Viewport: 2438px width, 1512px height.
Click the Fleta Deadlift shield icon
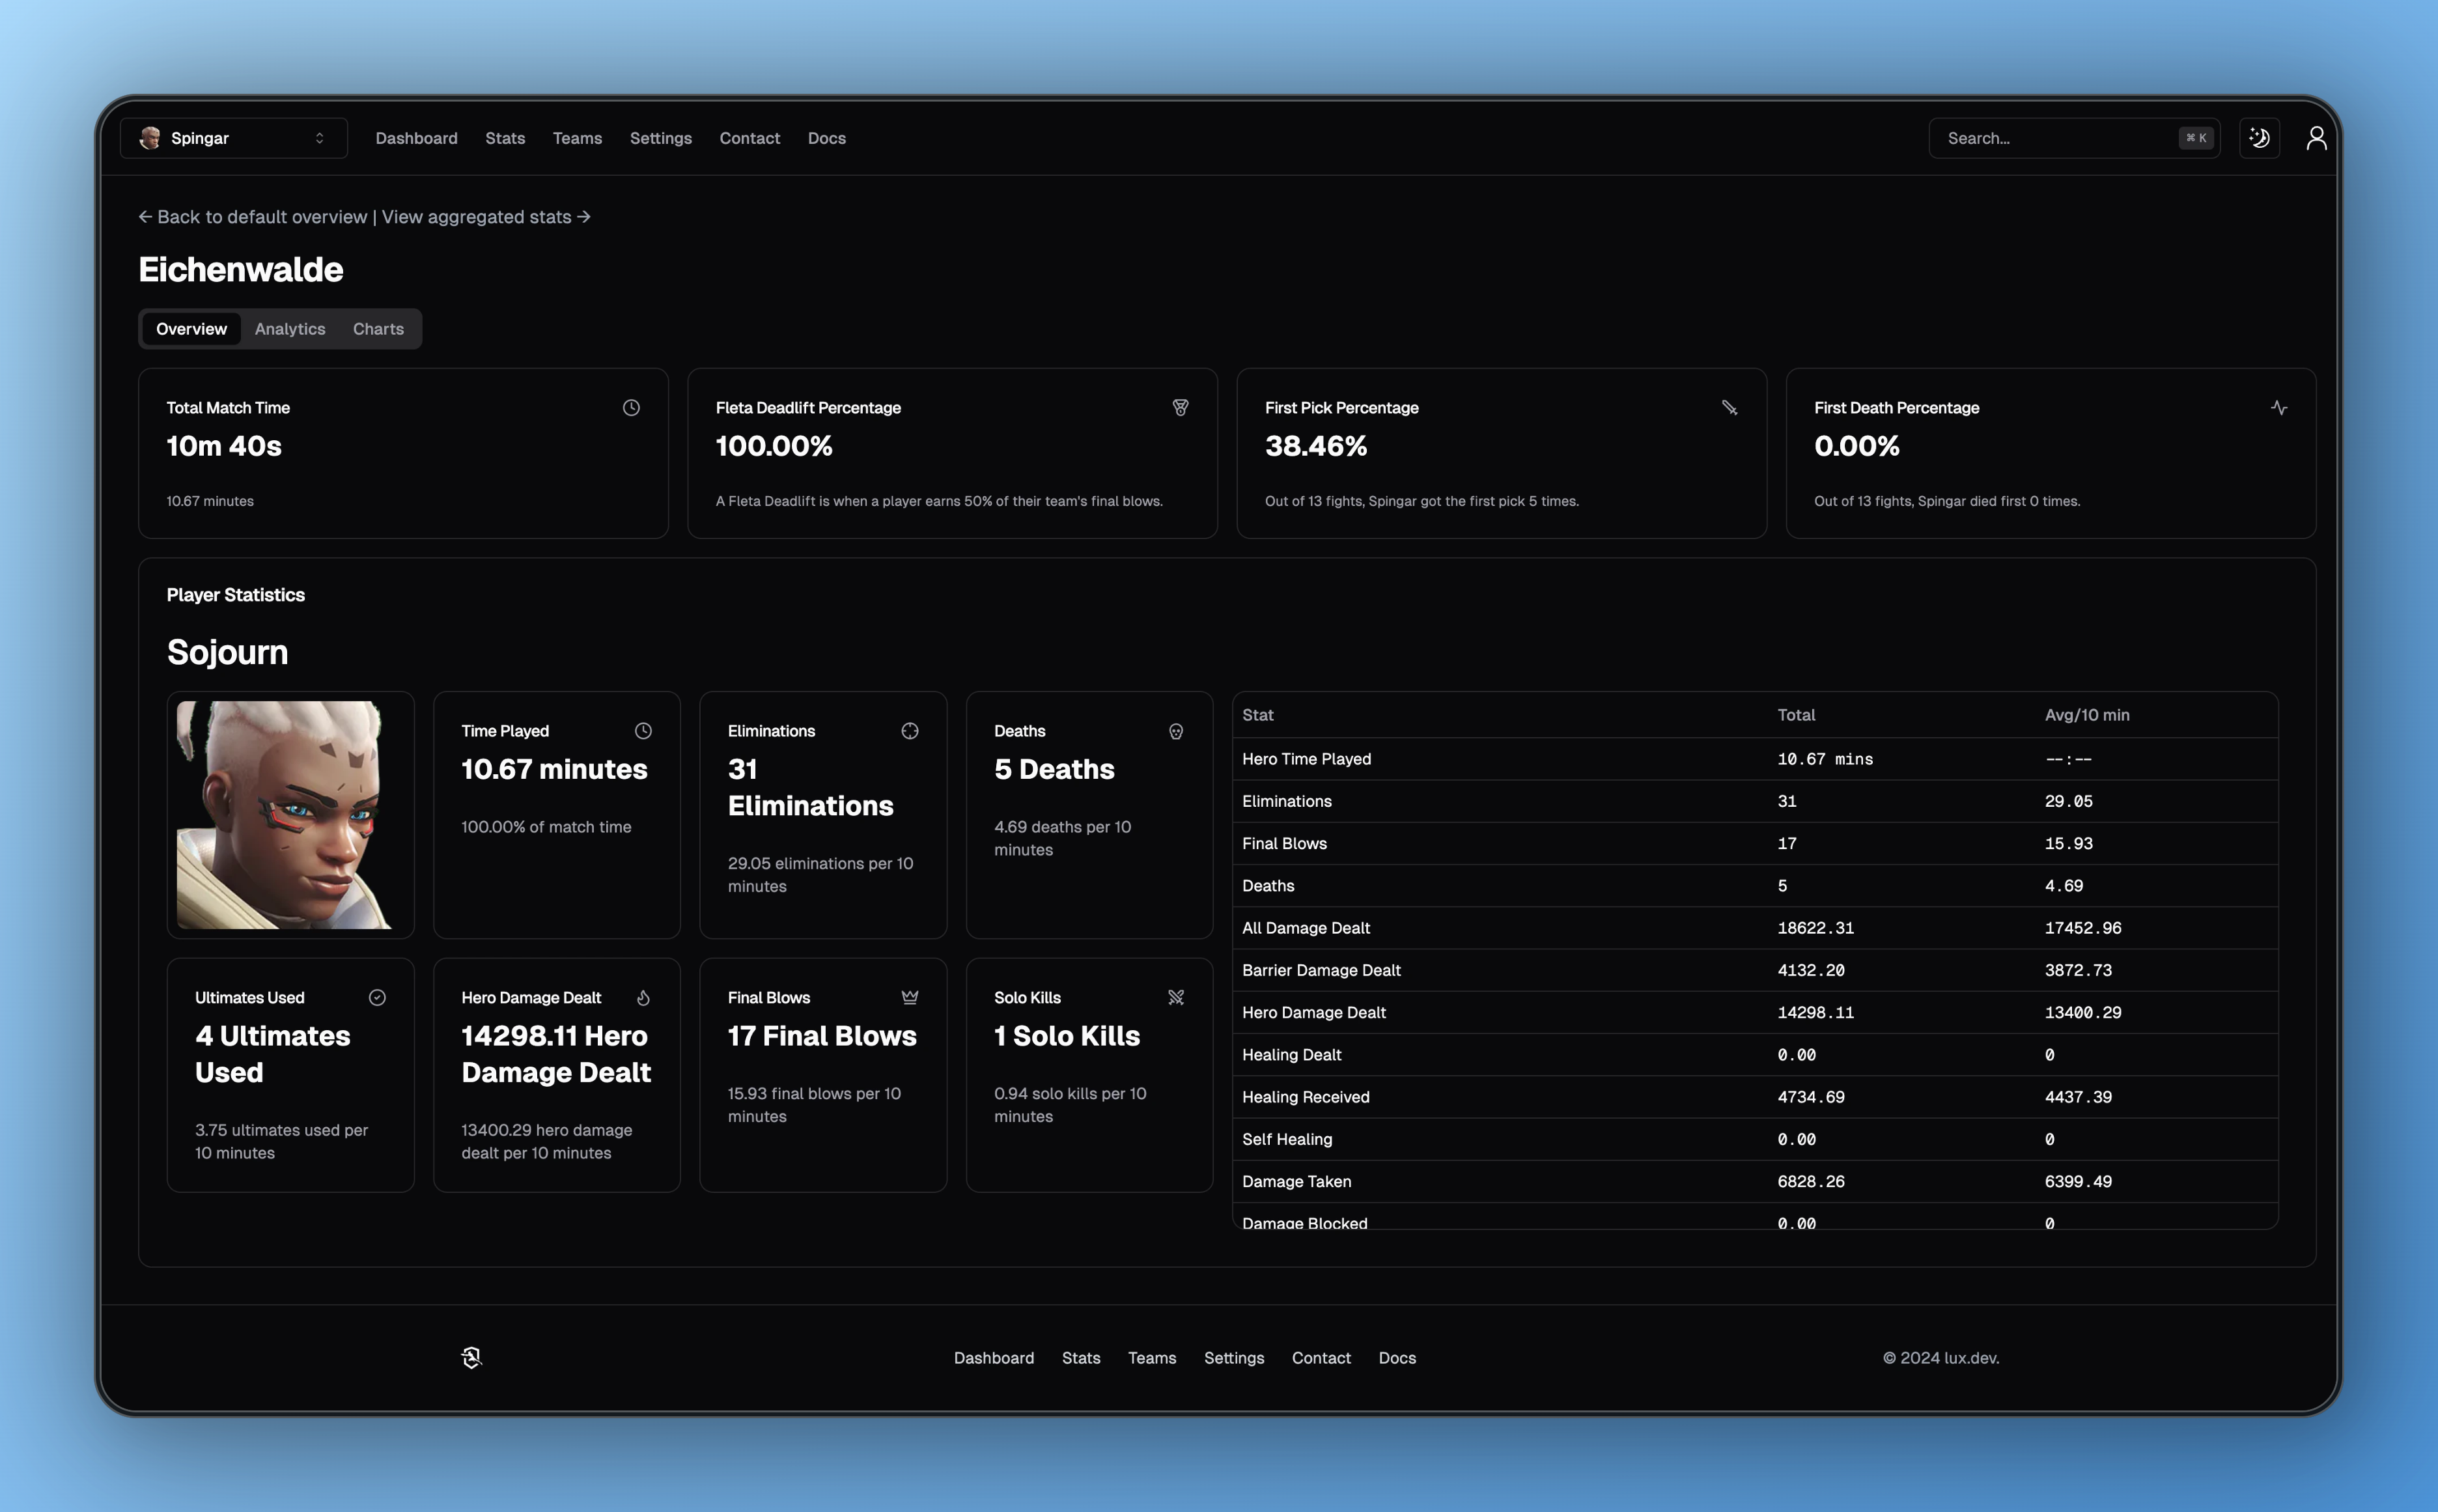pos(1180,408)
